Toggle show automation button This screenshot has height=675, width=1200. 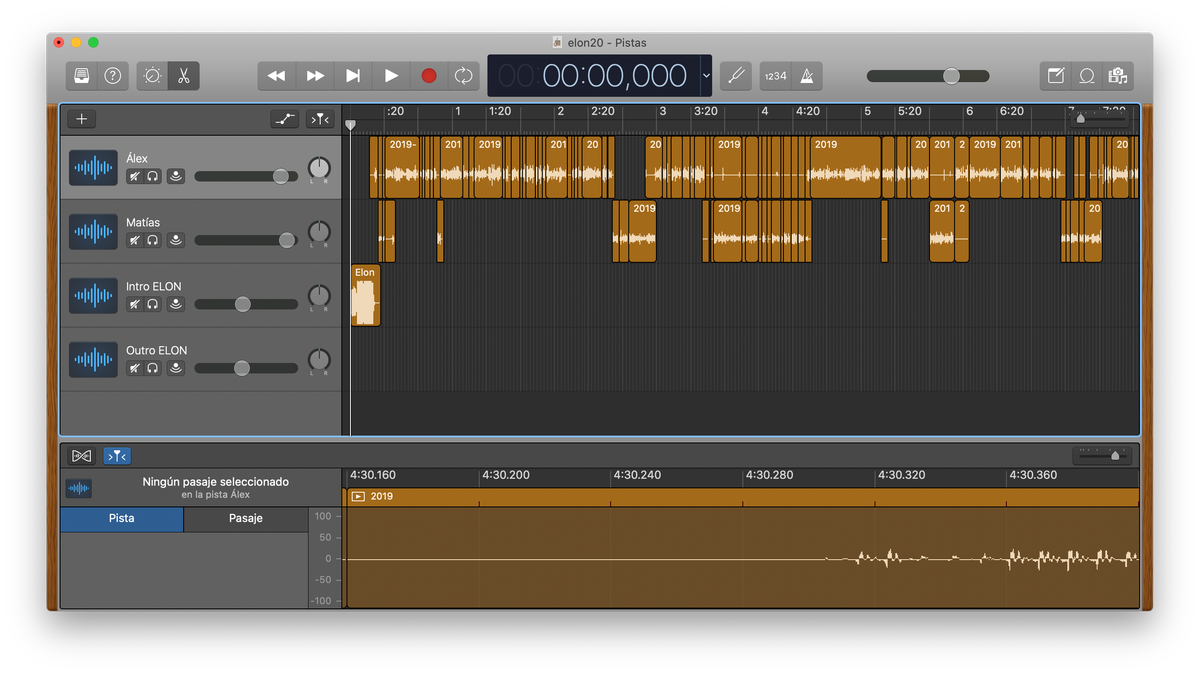pyautogui.click(x=285, y=119)
